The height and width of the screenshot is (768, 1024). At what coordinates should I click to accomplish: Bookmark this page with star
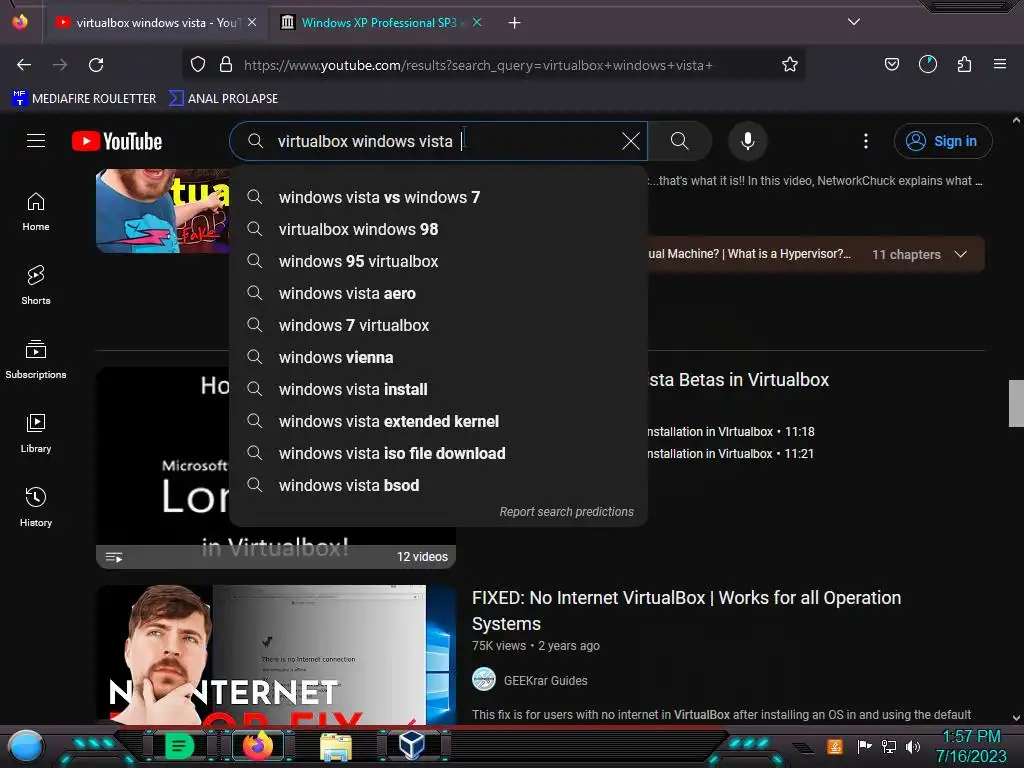pyautogui.click(x=790, y=65)
